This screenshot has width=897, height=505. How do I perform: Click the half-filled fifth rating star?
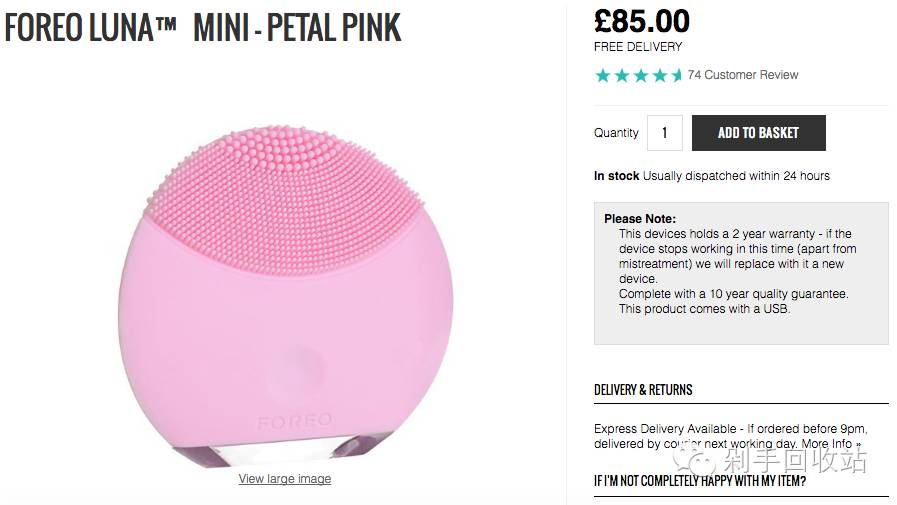[x=677, y=75]
